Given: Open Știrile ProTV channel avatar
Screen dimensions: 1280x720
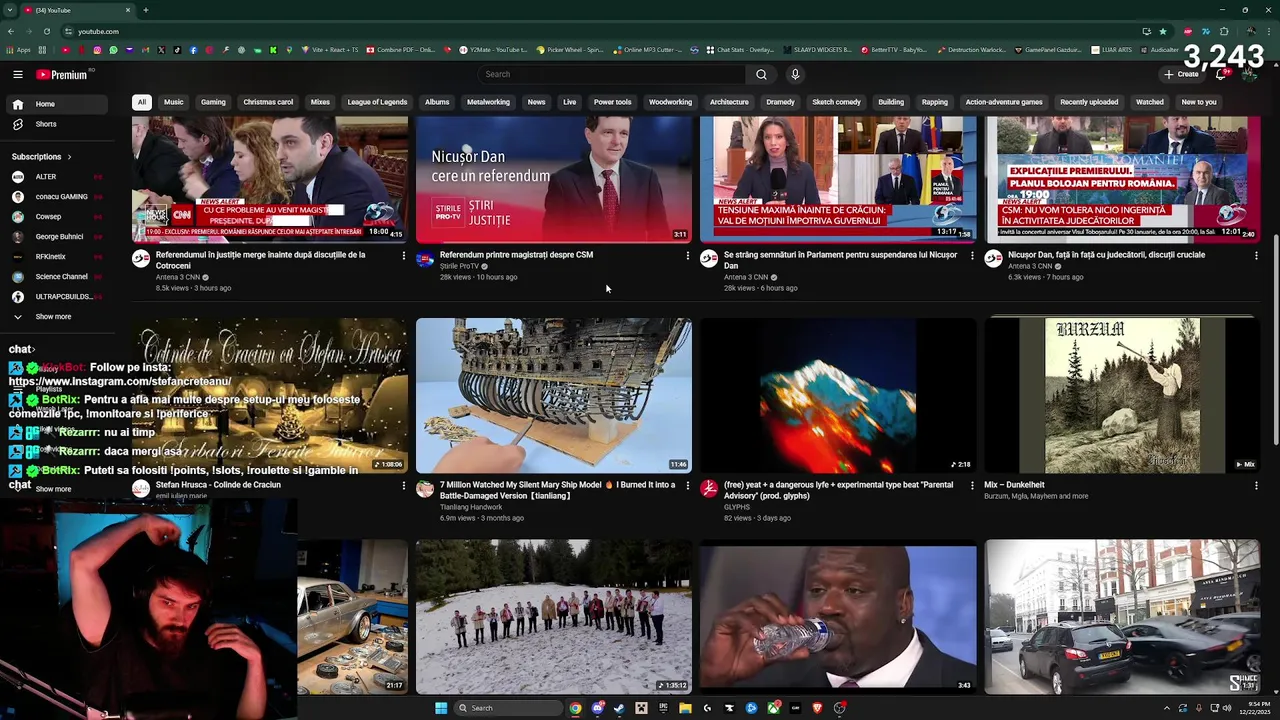Looking at the screenshot, I should click(x=425, y=259).
